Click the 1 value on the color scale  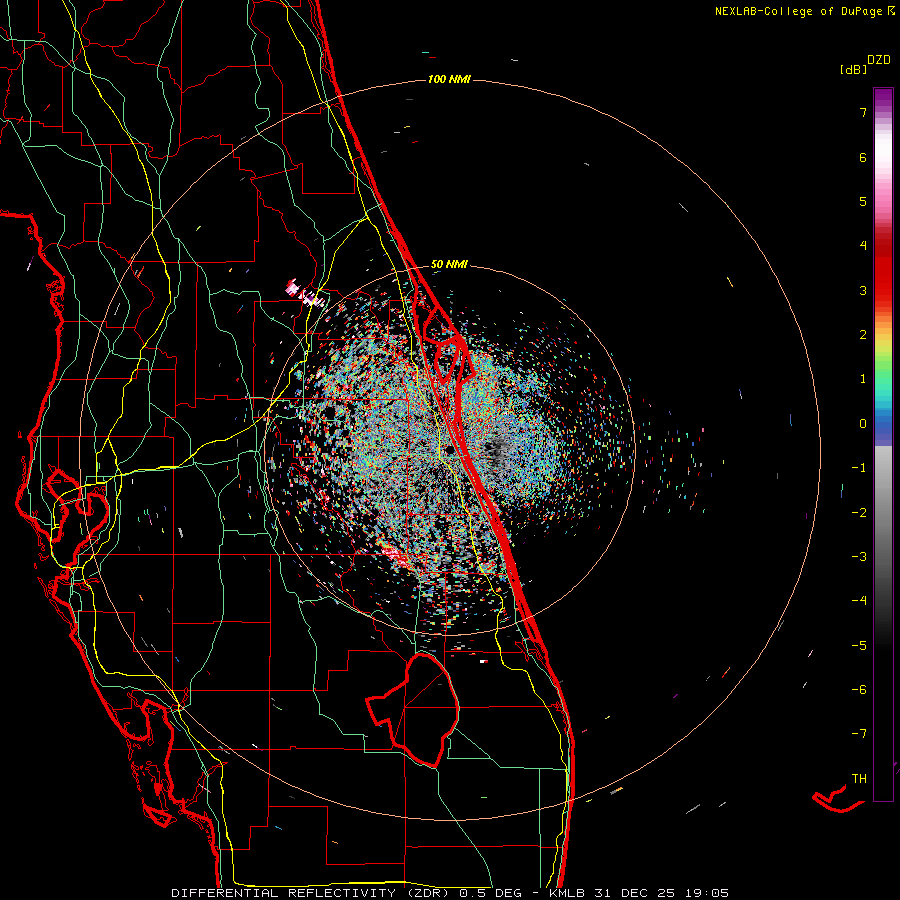pyautogui.click(x=863, y=379)
